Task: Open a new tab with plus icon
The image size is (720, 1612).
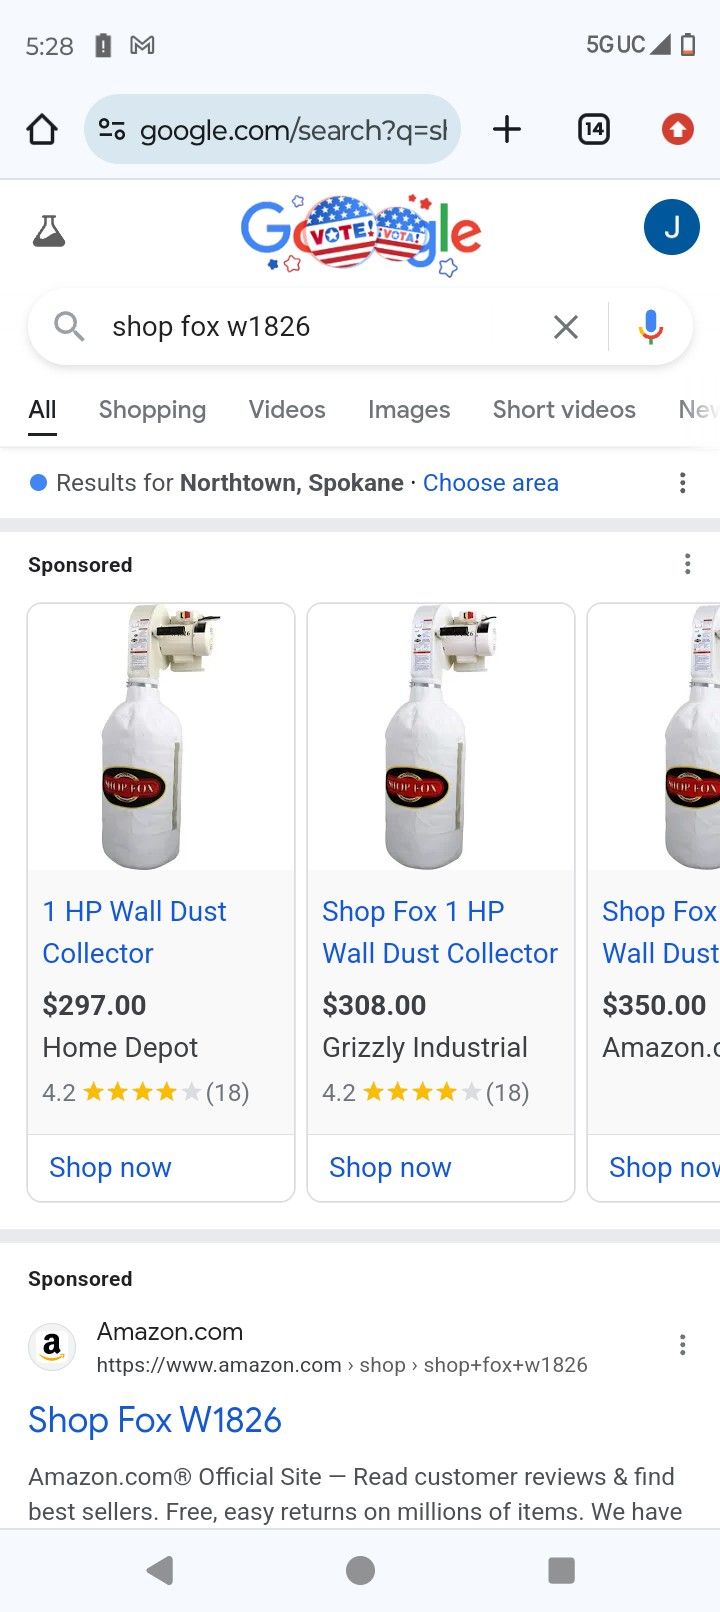Action: 507,129
